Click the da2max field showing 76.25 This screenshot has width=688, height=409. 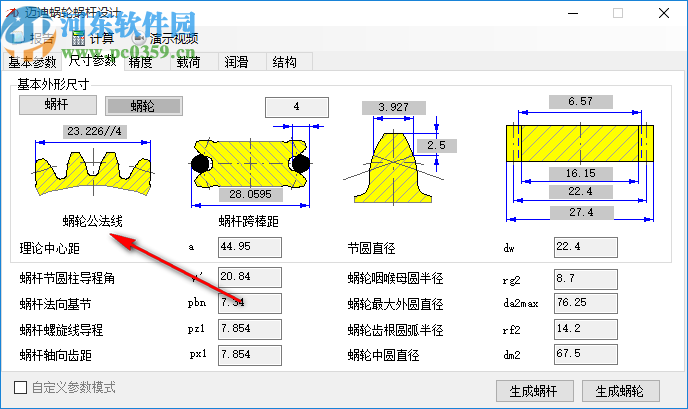coord(586,303)
